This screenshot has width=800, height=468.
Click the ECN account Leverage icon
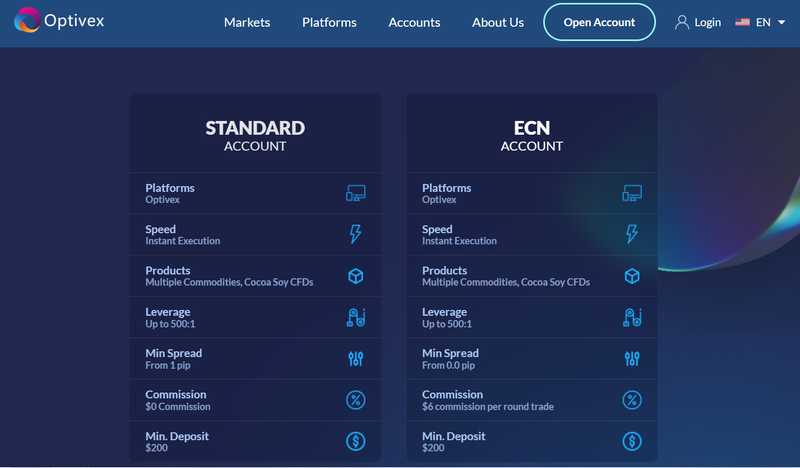pos(632,317)
